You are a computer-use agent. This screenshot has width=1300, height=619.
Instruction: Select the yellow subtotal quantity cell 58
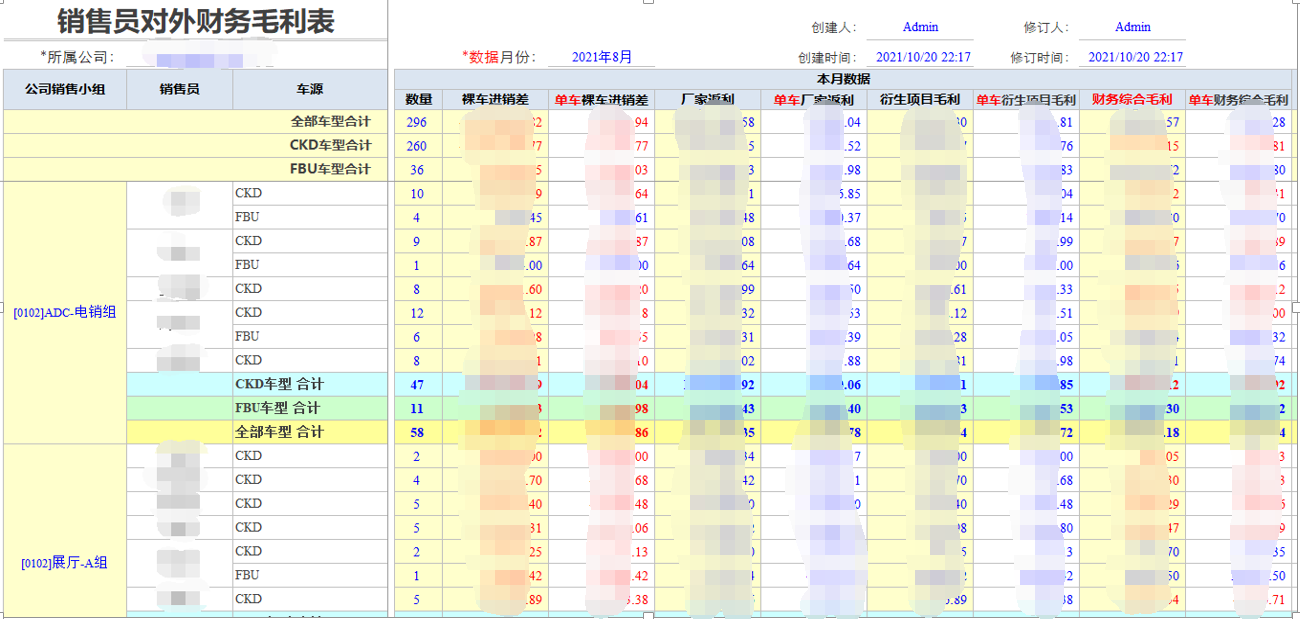[417, 432]
